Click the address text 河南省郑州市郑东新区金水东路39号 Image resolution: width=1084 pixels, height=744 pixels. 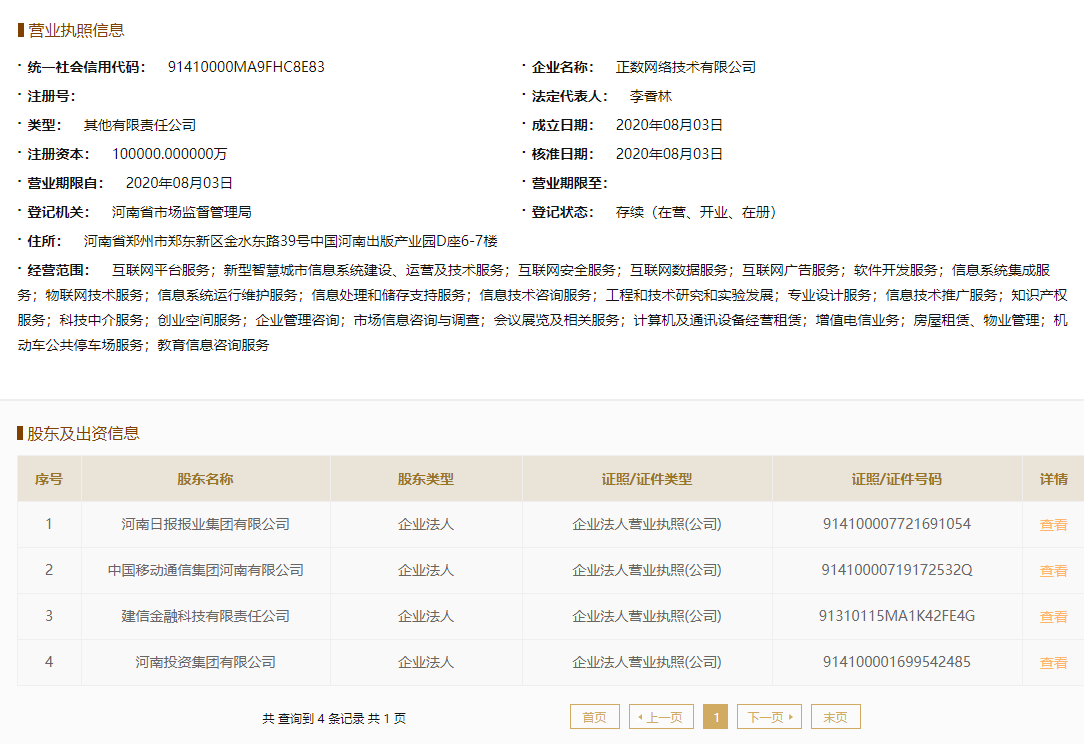pyautogui.click(x=197, y=241)
